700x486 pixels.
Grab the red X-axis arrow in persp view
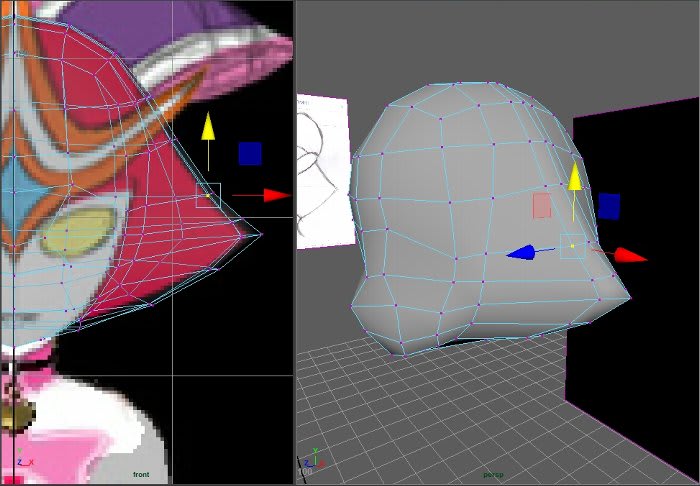631,255
